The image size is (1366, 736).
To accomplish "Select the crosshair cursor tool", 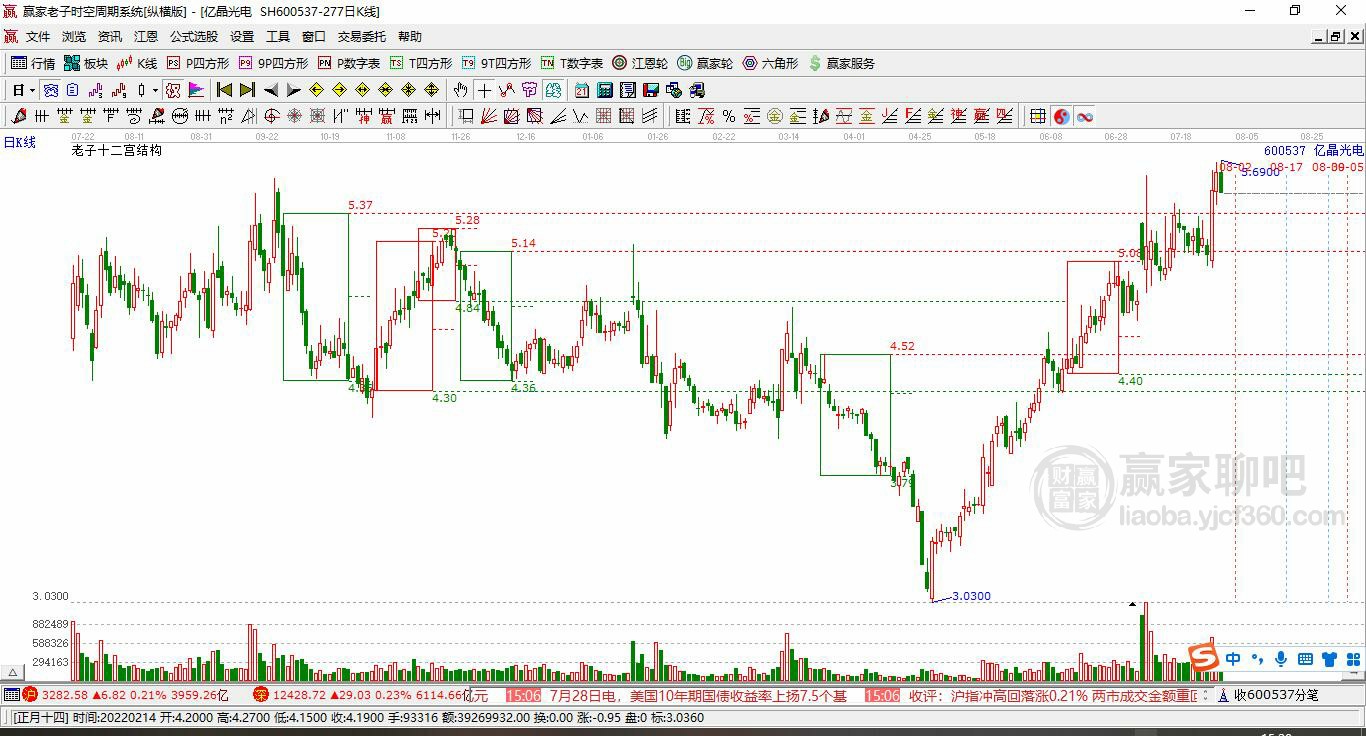I will click(484, 90).
